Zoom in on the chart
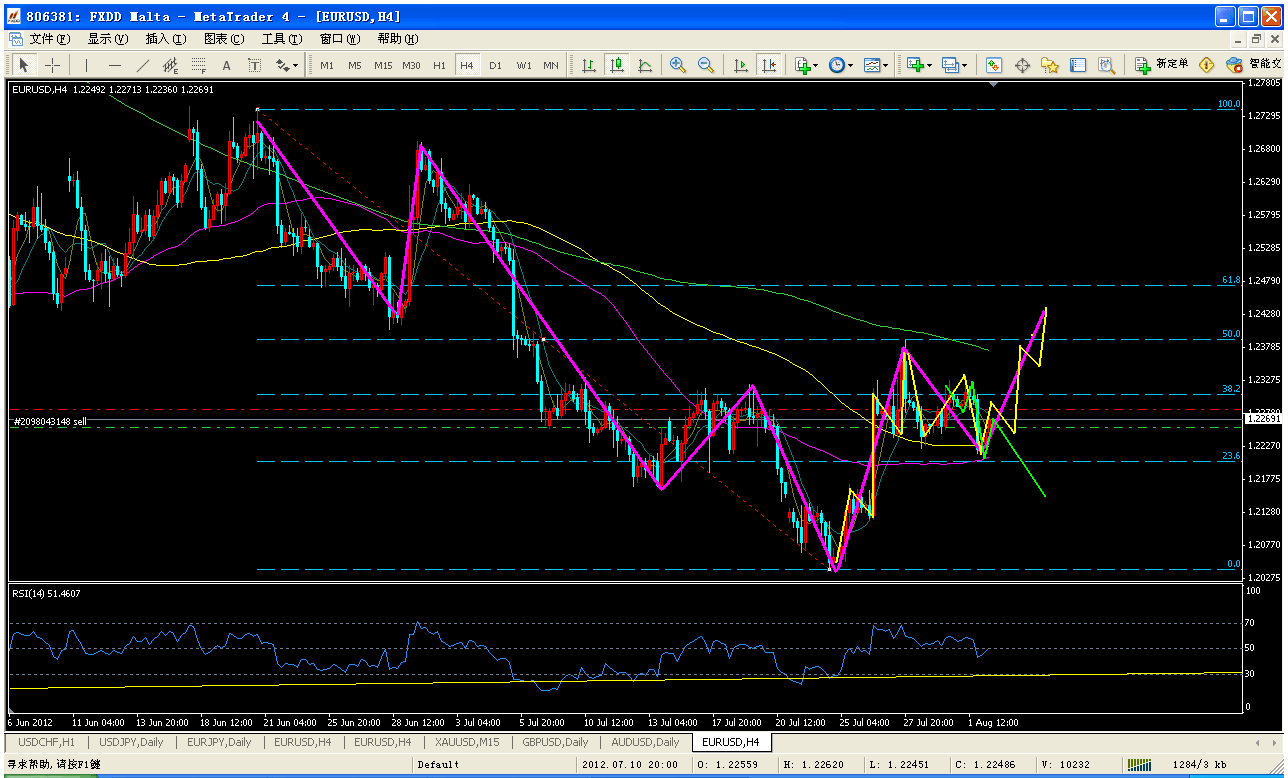1288x778 pixels. (x=678, y=65)
